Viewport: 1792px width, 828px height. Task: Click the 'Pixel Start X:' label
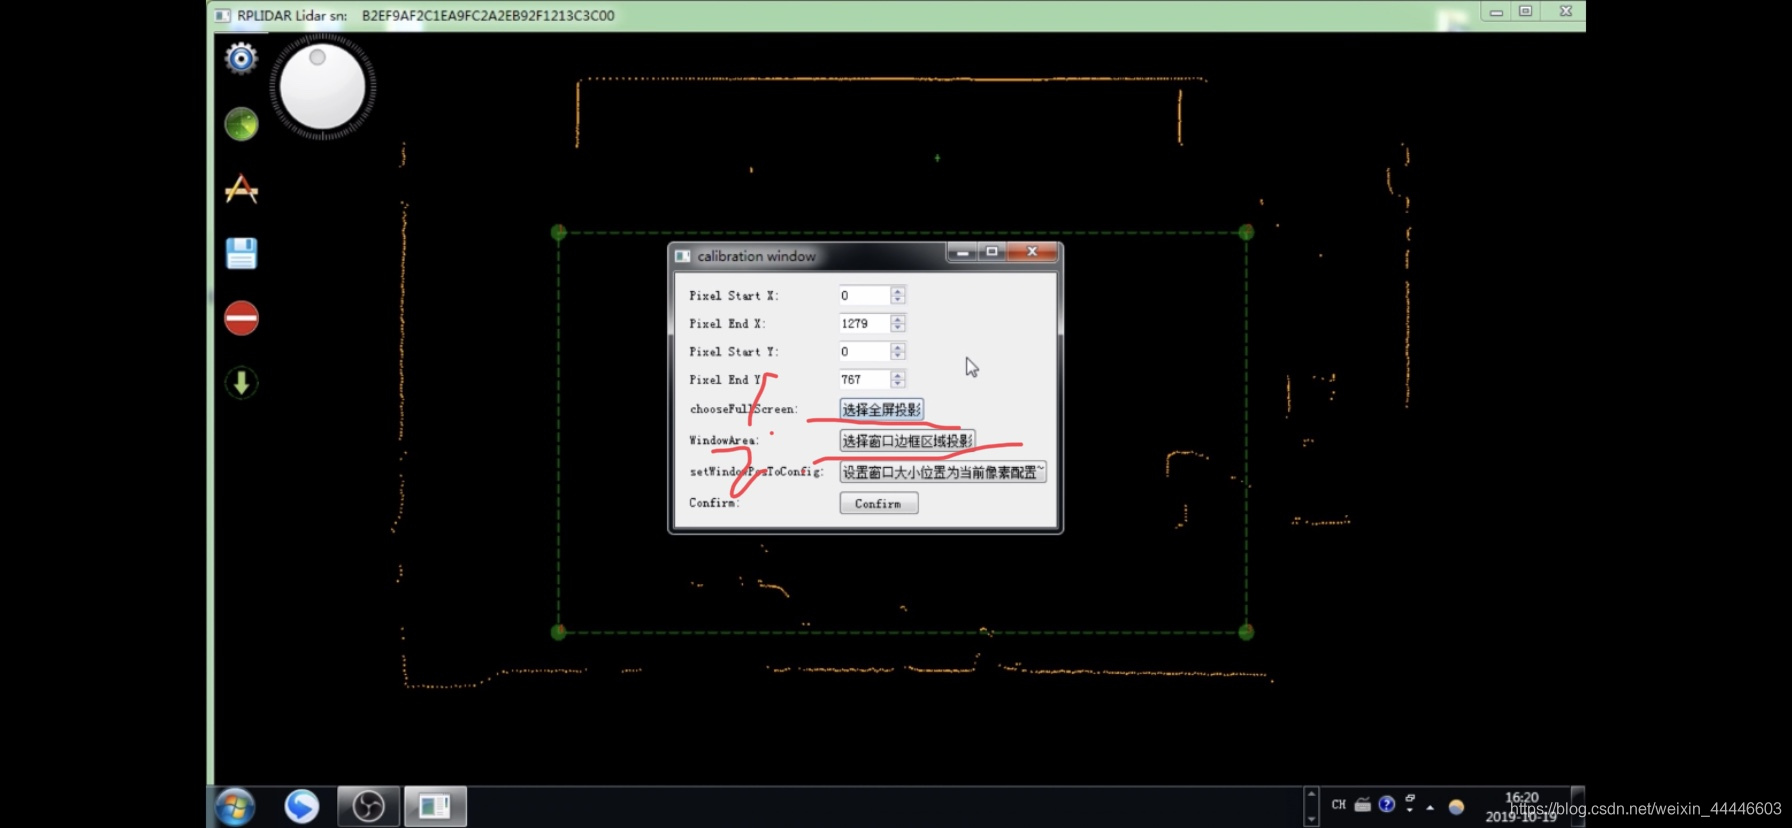point(734,296)
